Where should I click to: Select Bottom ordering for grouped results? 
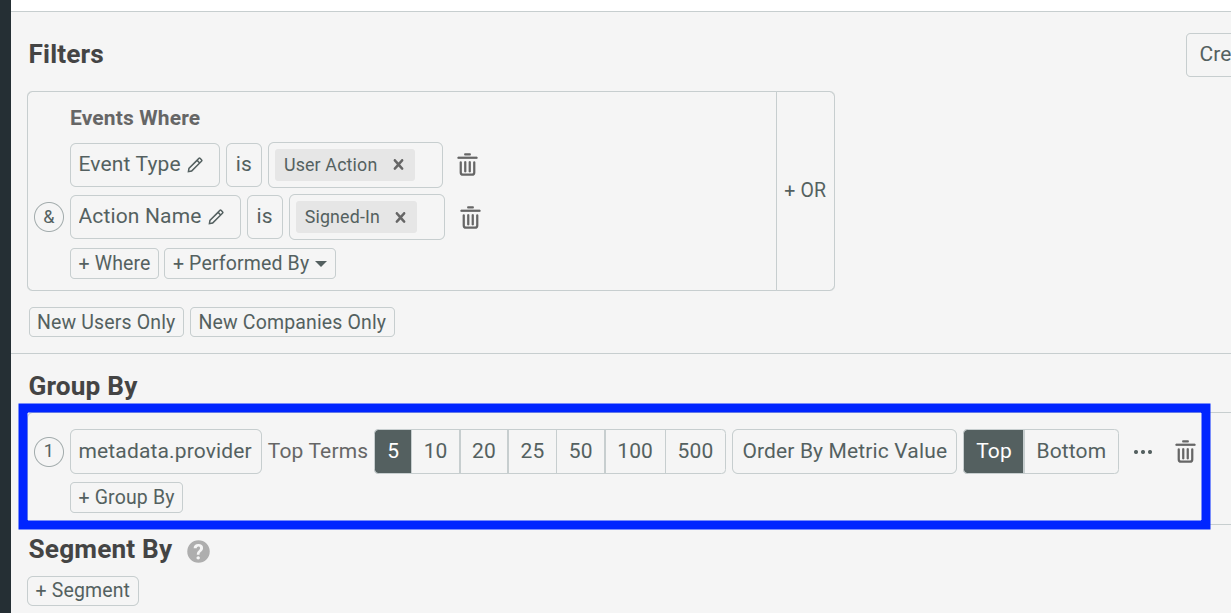tap(1071, 451)
